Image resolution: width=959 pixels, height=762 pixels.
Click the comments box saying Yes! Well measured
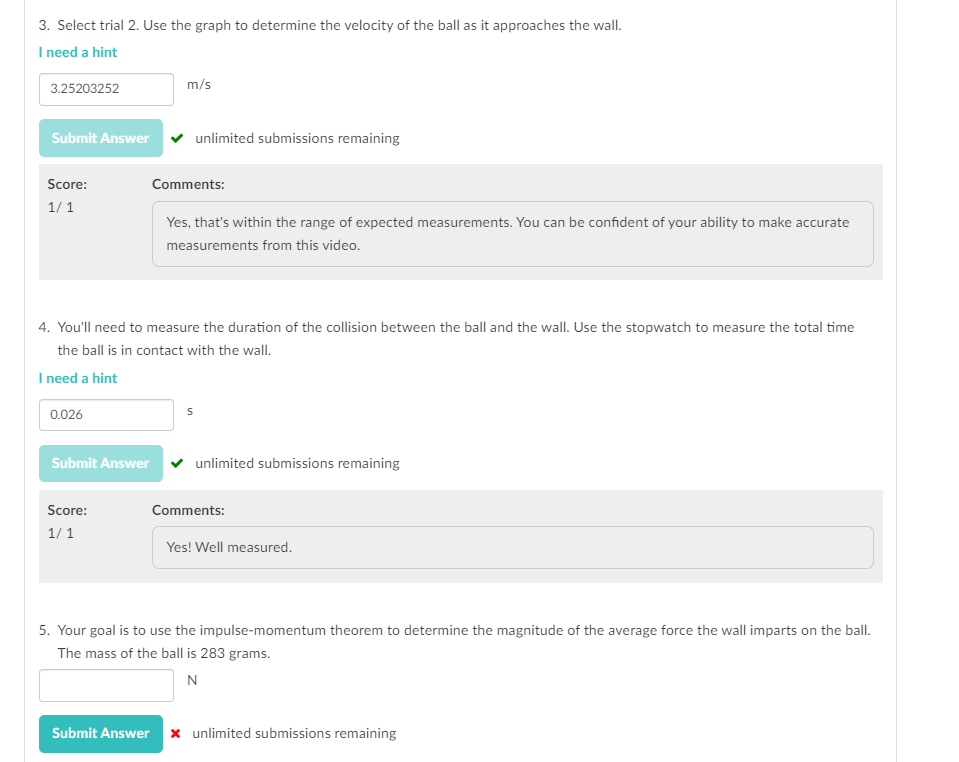click(x=512, y=547)
